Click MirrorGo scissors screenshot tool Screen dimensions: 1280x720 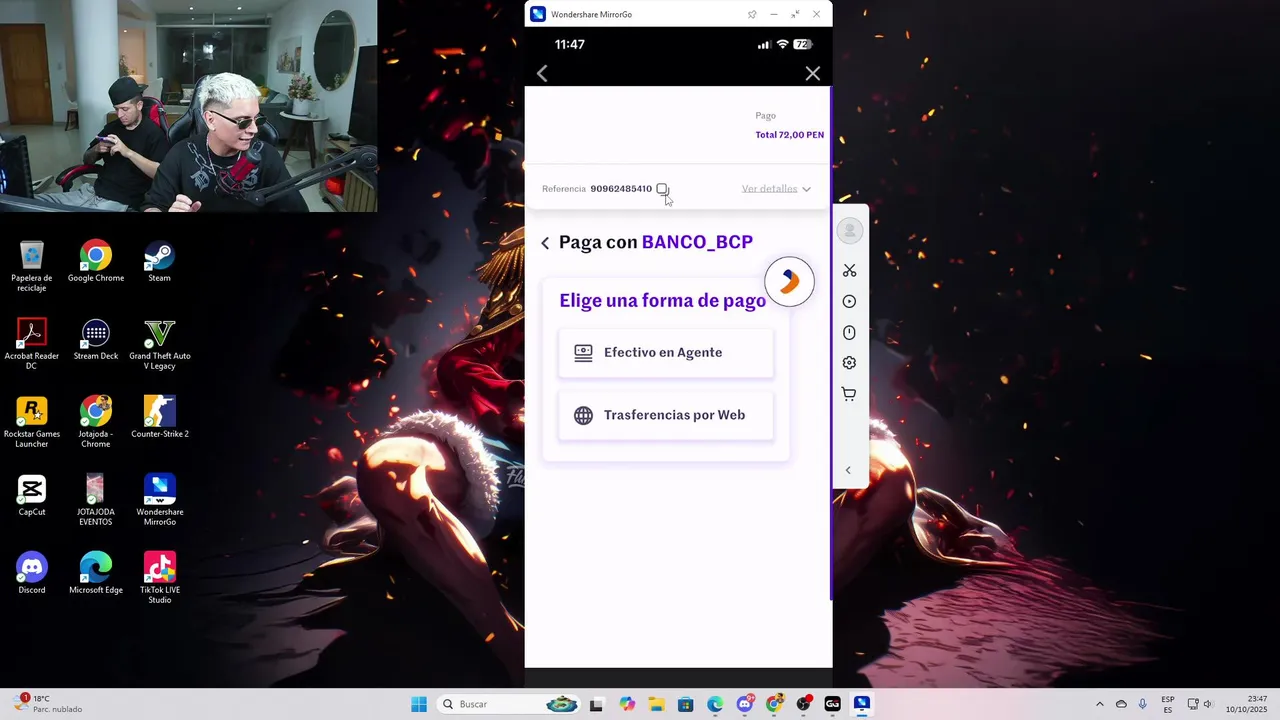point(849,271)
